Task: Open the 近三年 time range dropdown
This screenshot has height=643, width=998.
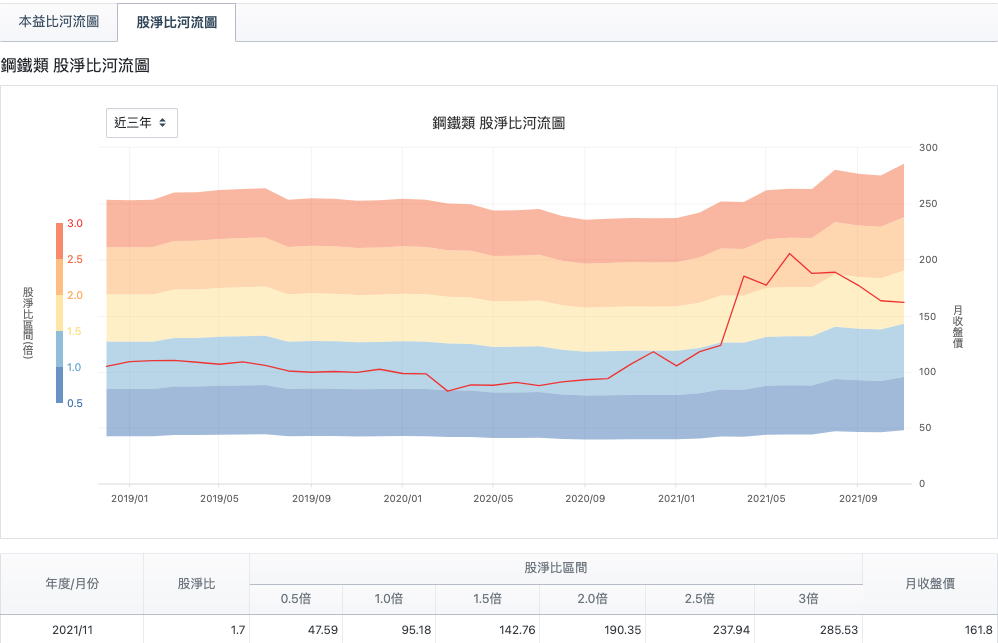Action: click(x=141, y=123)
